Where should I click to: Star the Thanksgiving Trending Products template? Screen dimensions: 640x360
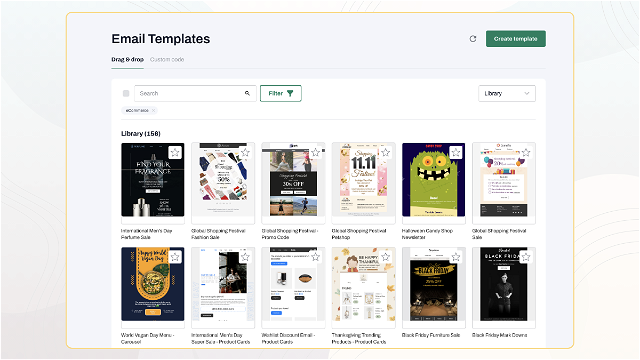386,257
